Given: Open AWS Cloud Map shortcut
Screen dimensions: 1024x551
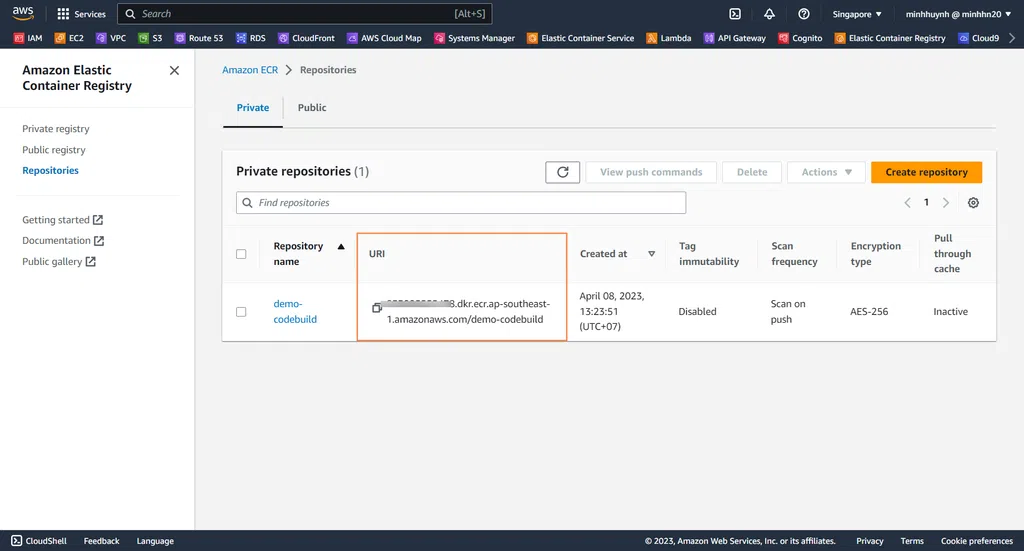Looking at the screenshot, I should coord(384,38).
